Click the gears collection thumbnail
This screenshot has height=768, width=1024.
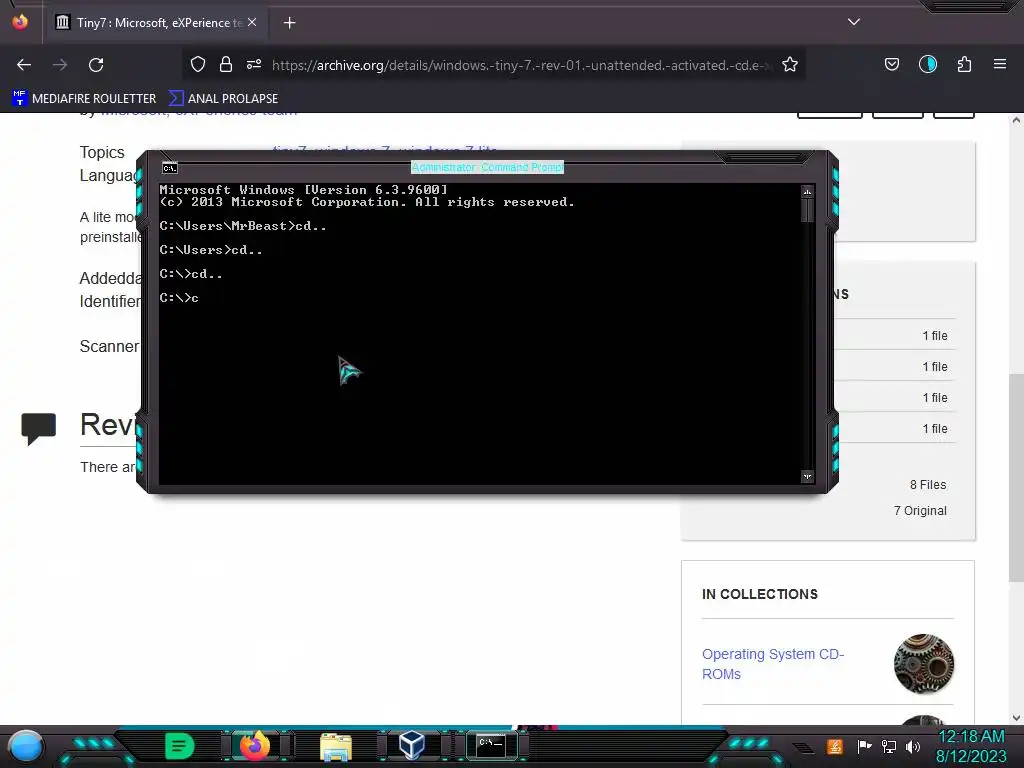point(923,664)
